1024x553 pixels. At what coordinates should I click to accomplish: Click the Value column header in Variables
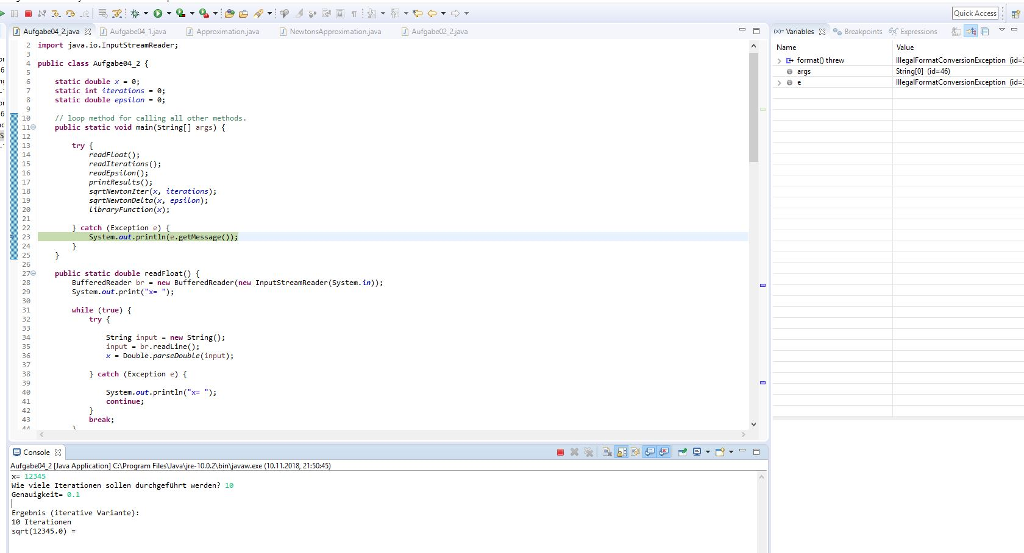(x=958, y=47)
